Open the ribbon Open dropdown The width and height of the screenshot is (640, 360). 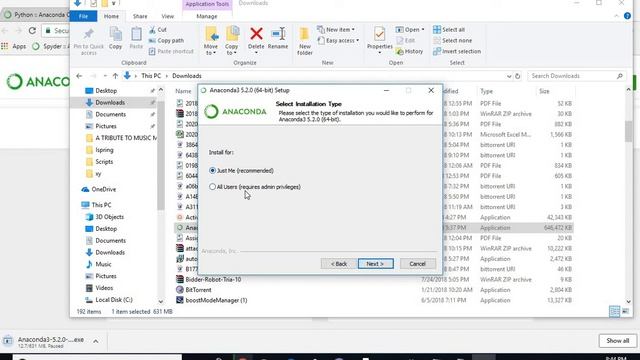[x=410, y=30]
